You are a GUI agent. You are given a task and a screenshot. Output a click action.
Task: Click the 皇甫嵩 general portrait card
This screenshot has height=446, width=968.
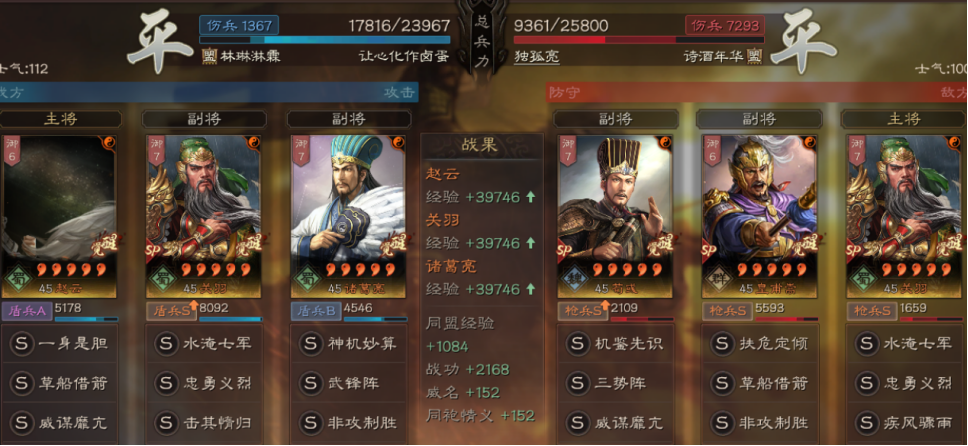[759, 216]
